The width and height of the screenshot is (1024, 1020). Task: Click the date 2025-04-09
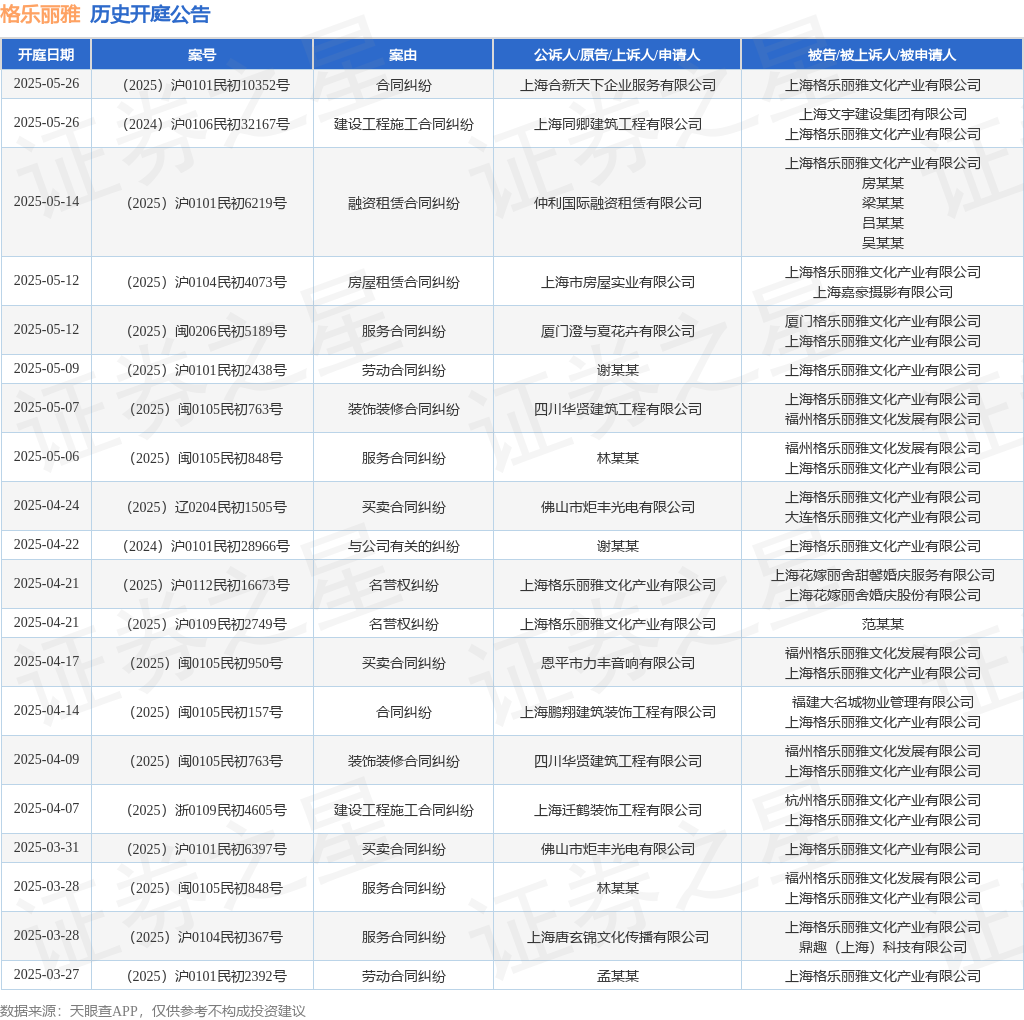46,759
